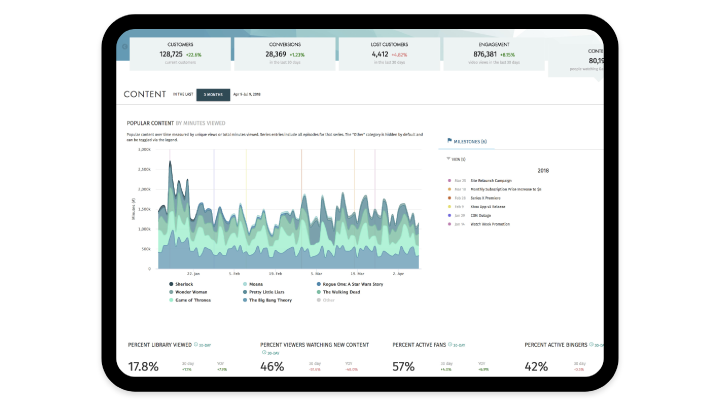Click the date range text beside 3 Months

(247, 94)
